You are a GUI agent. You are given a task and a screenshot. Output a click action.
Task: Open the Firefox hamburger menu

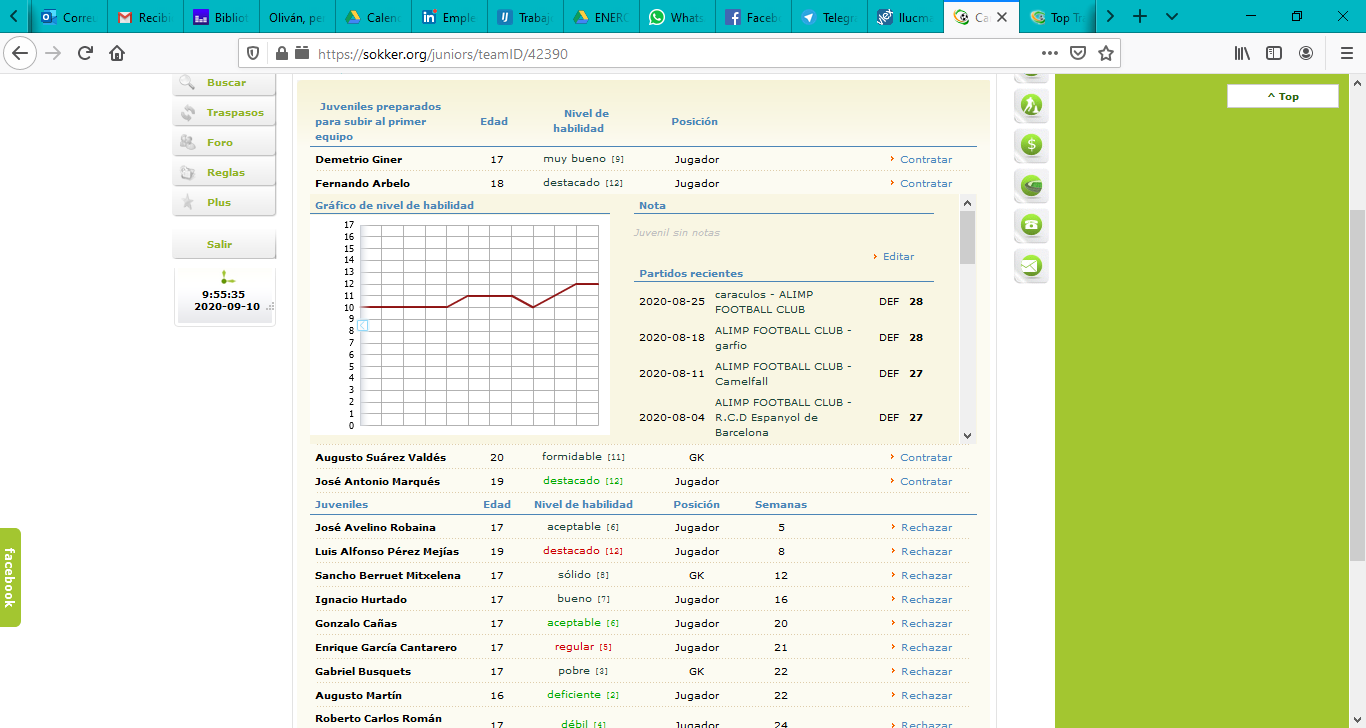coord(1346,53)
